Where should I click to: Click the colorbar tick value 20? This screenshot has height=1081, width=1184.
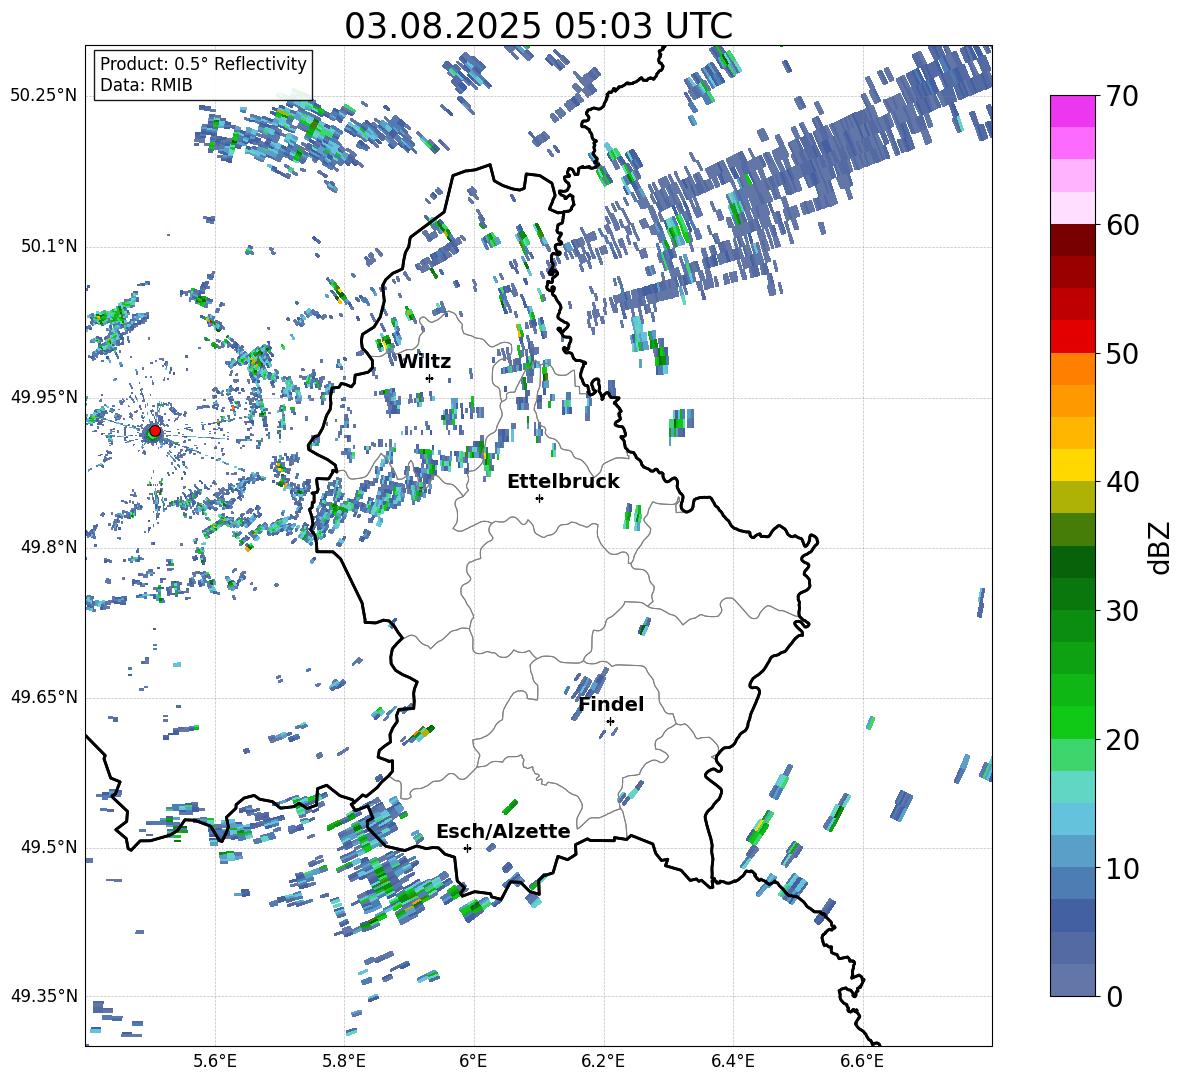[x=1122, y=740]
